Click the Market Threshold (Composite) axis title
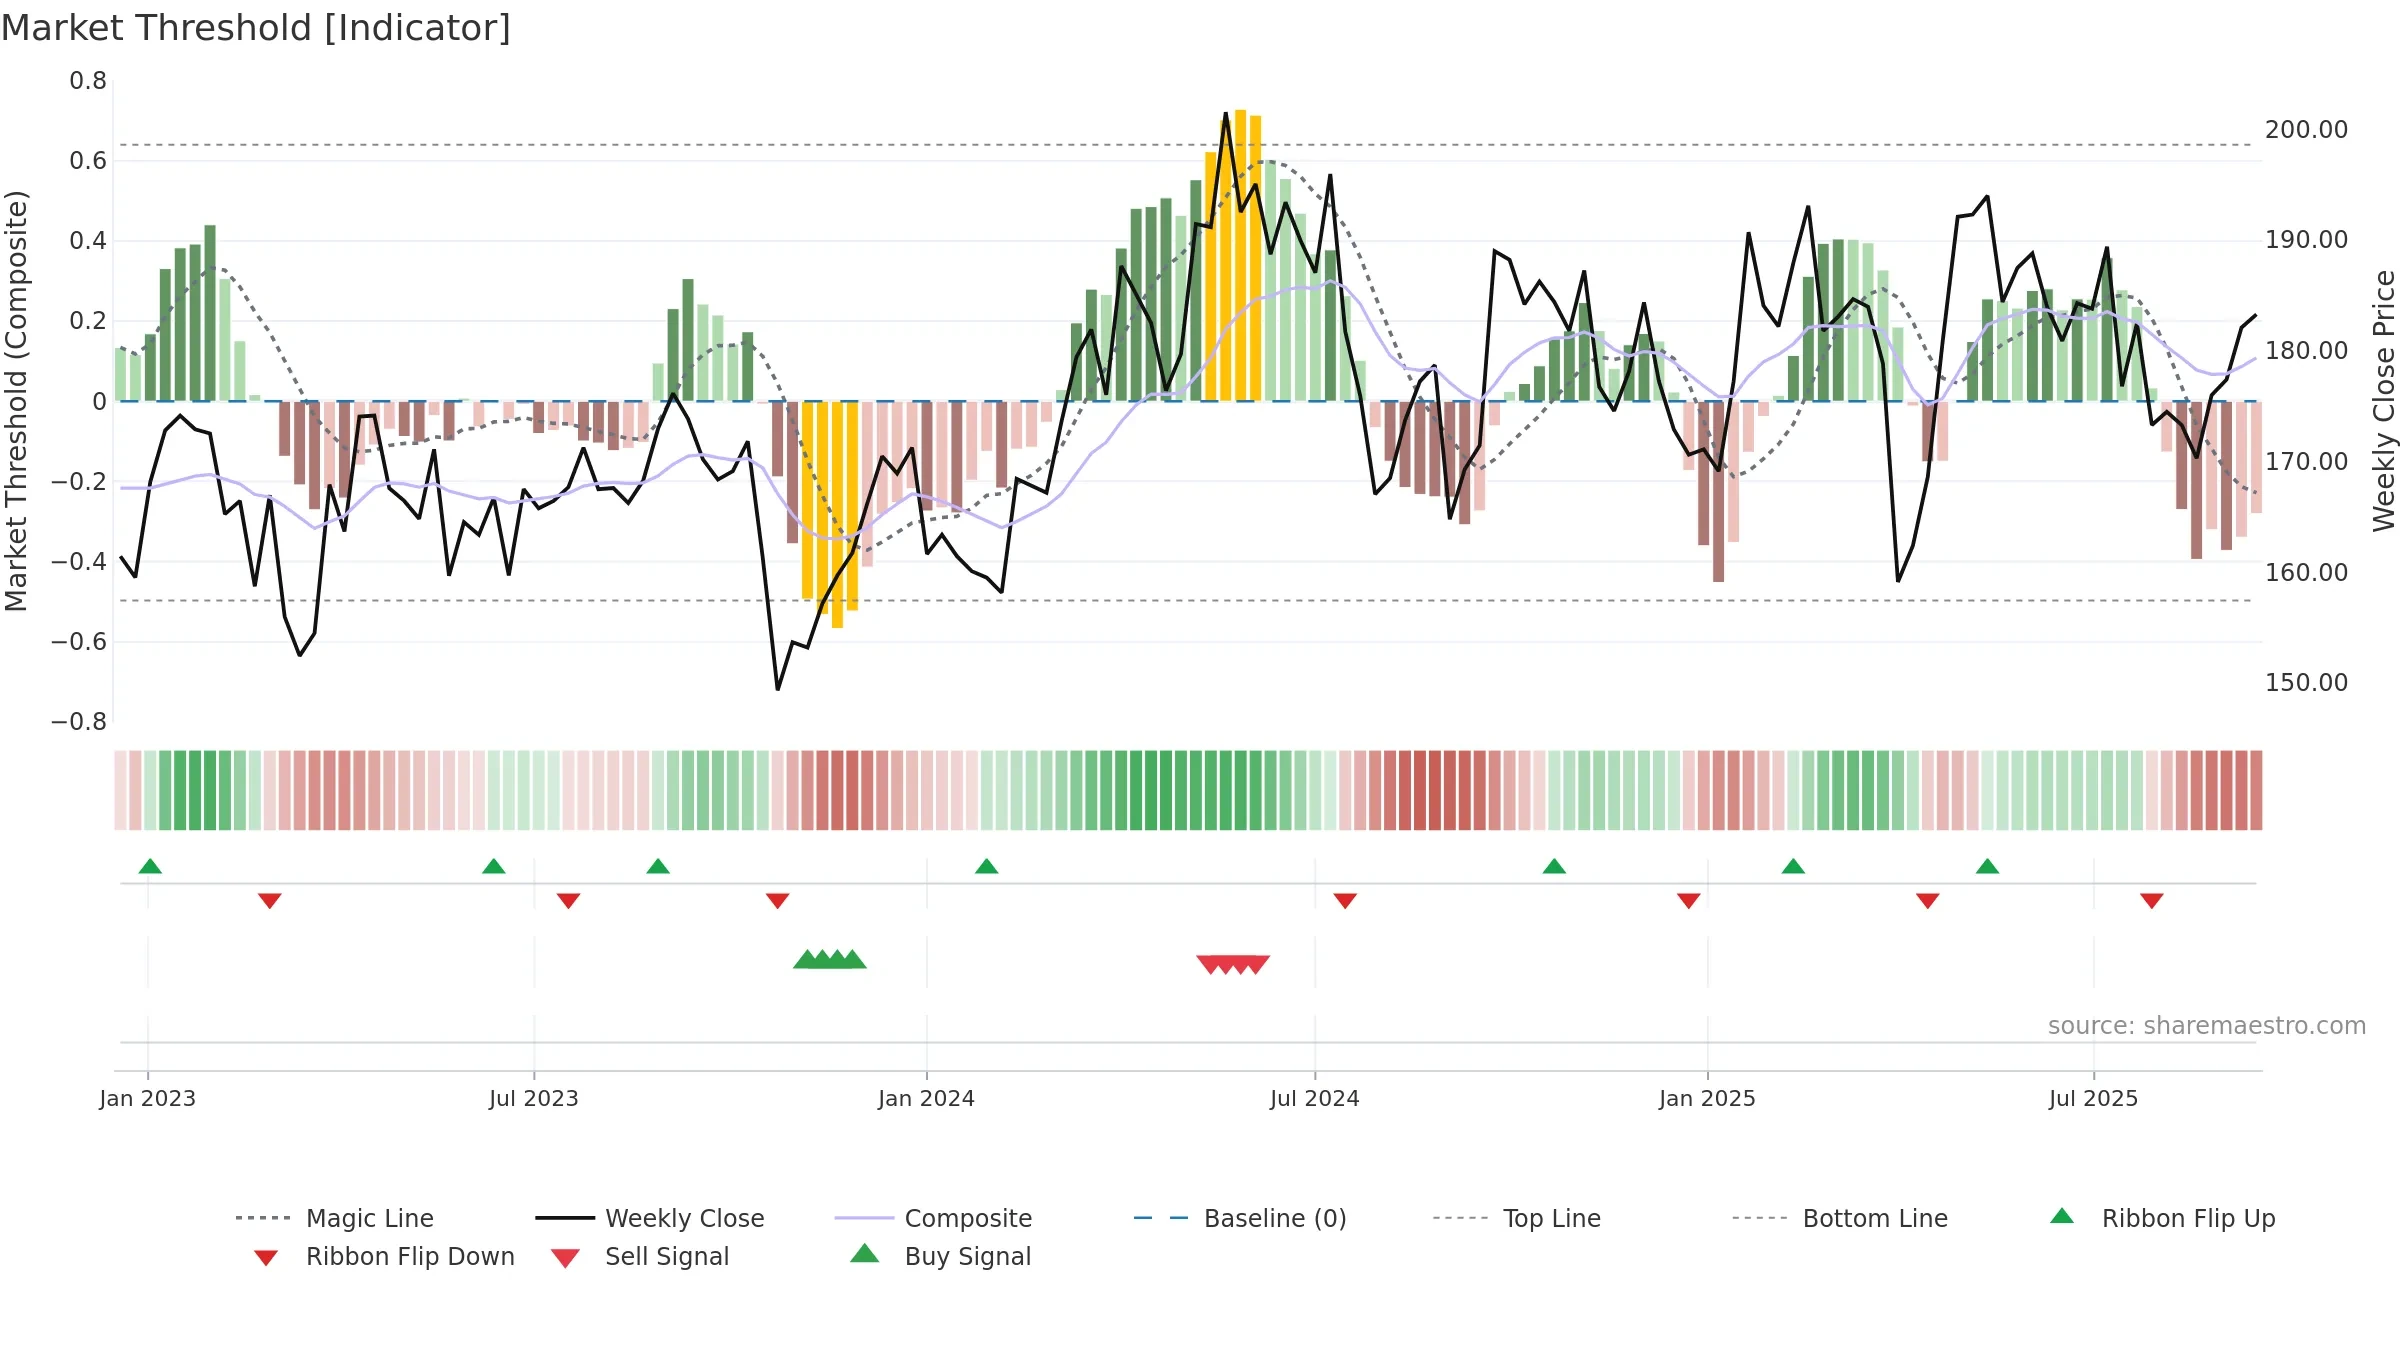 (x=16, y=401)
